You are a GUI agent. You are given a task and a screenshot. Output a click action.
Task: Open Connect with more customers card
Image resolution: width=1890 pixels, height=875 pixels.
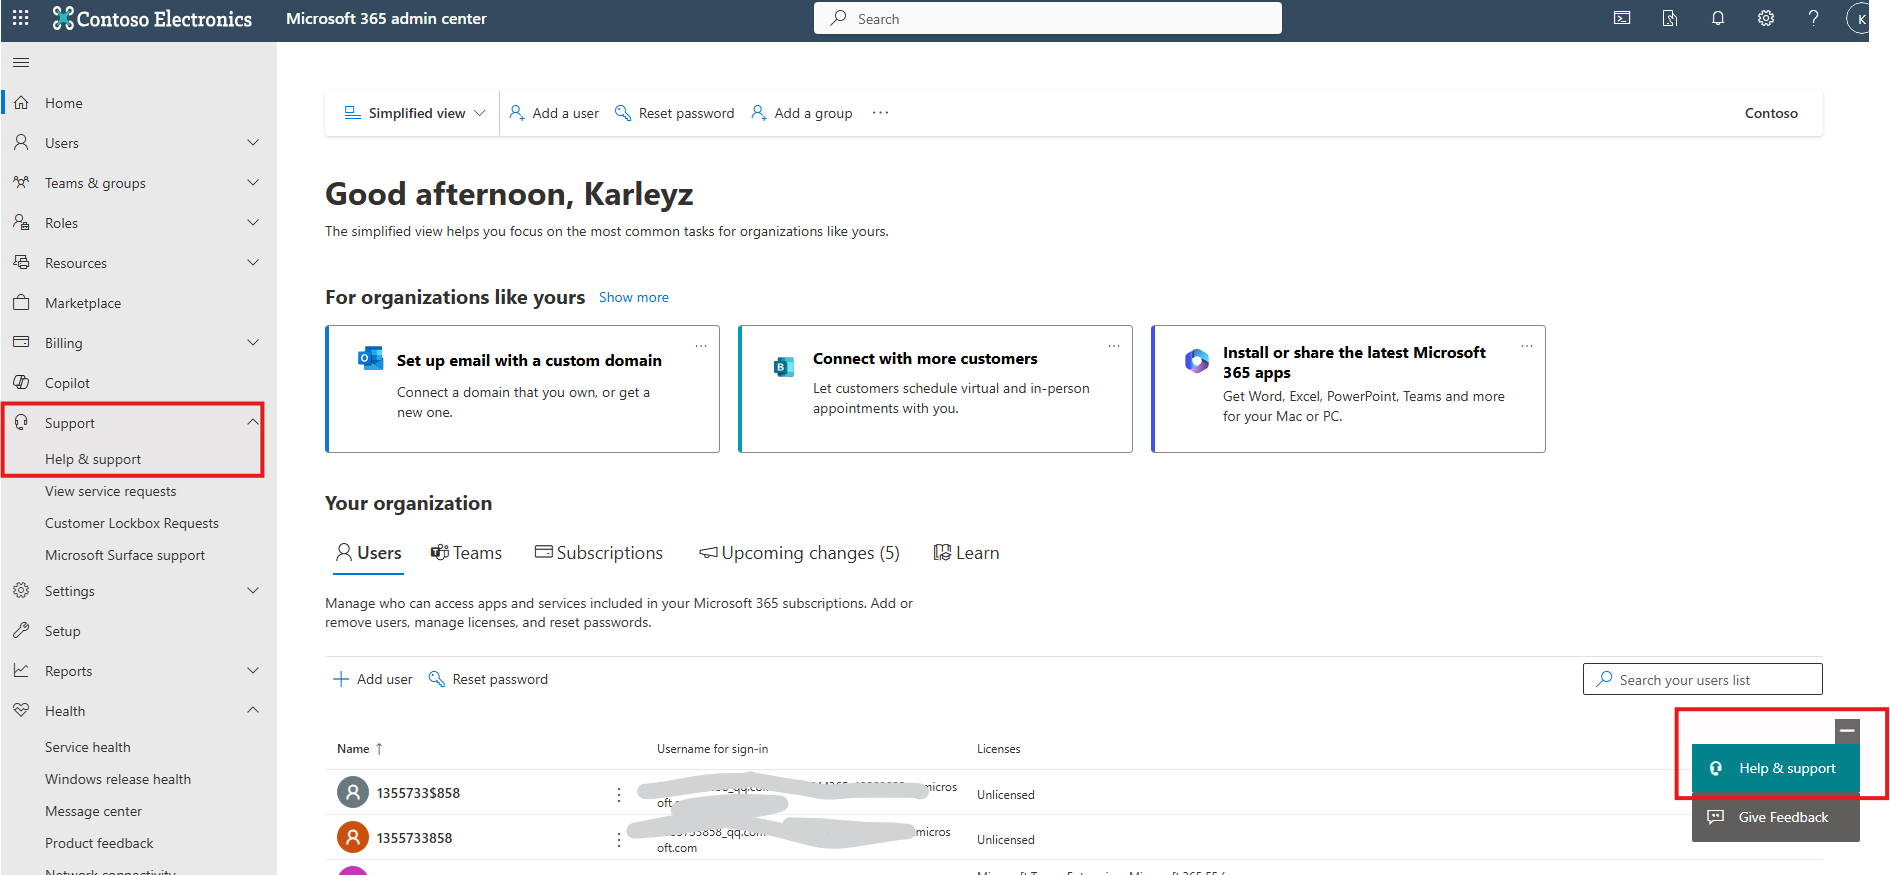(x=935, y=389)
